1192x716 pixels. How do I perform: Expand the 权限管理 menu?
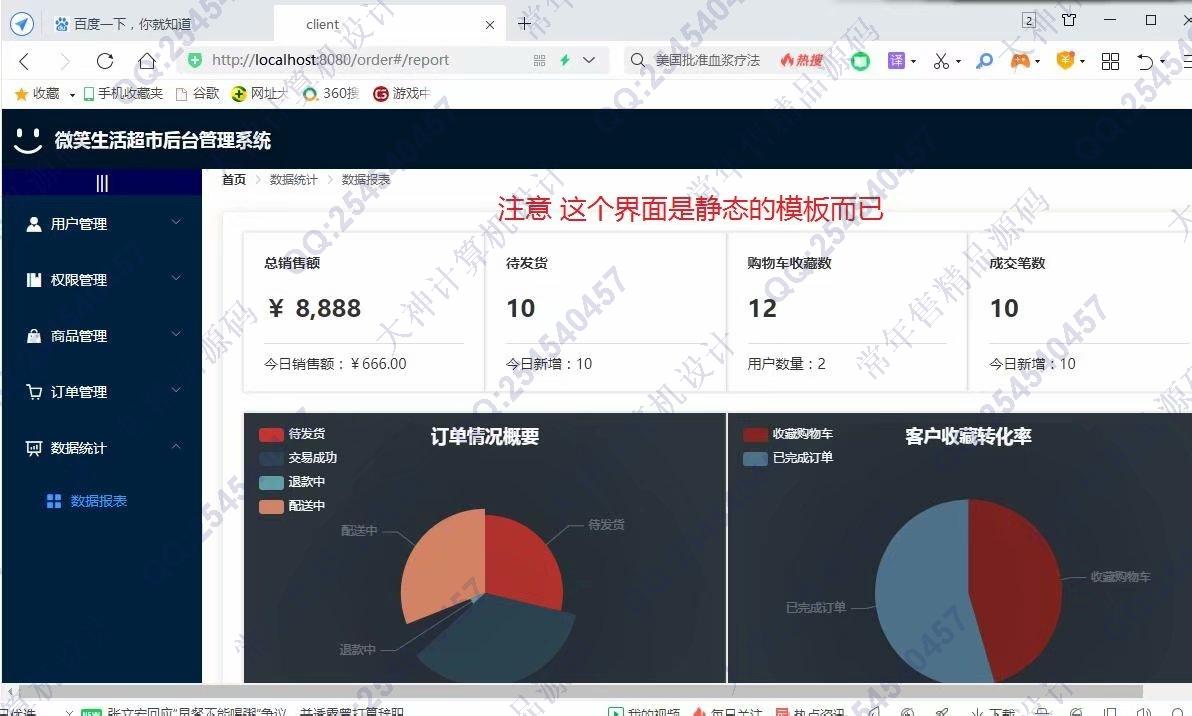(x=102, y=280)
